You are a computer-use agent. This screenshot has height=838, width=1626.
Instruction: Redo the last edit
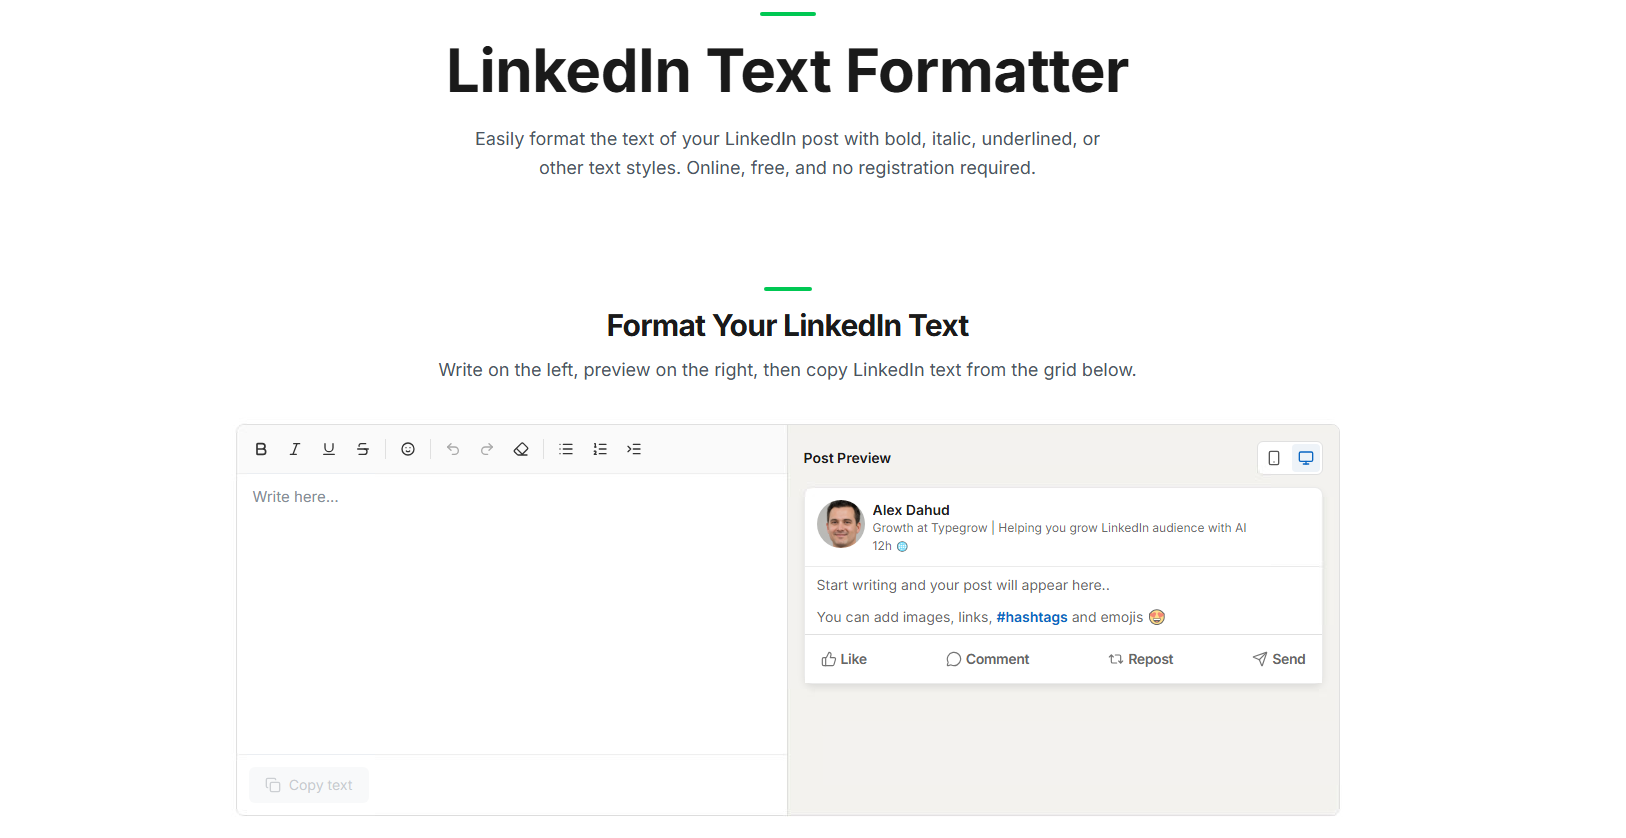coord(486,448)
